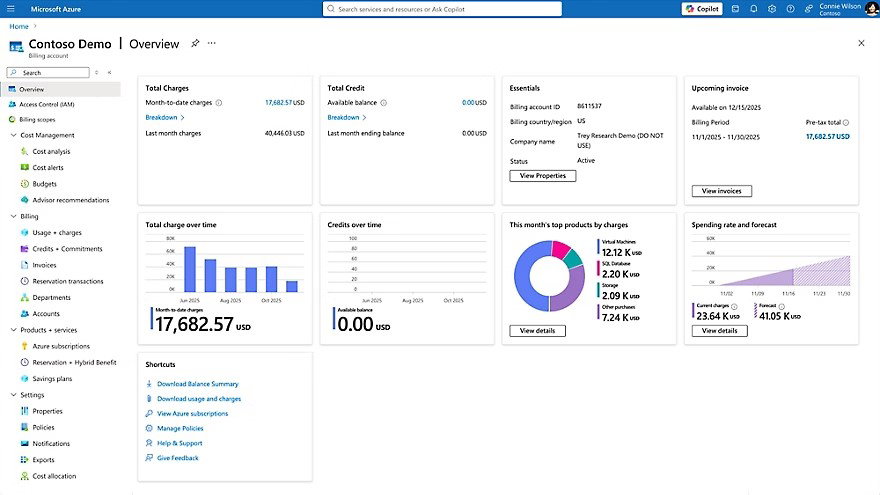880x495 pixels.
Task: Click the Notifications envelope icon
Action: coord(25,443)
